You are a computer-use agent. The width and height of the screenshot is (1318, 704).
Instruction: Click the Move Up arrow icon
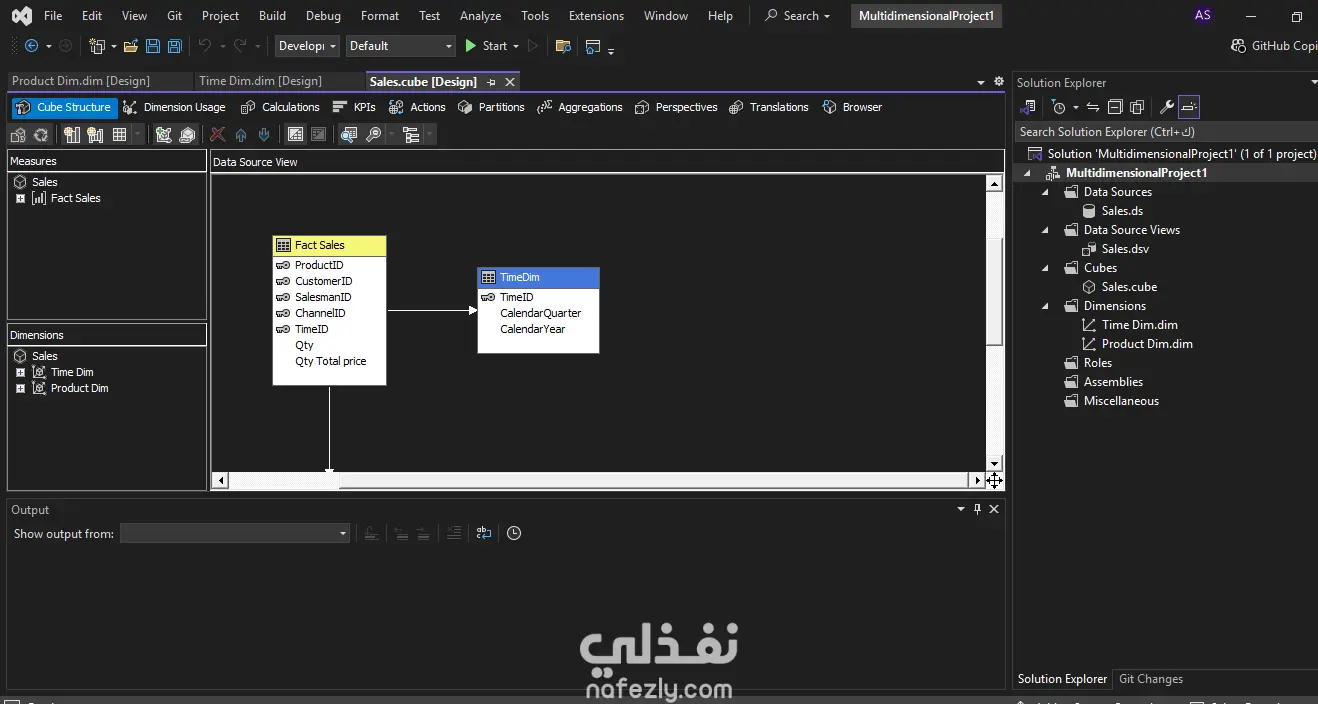[241, 134]
